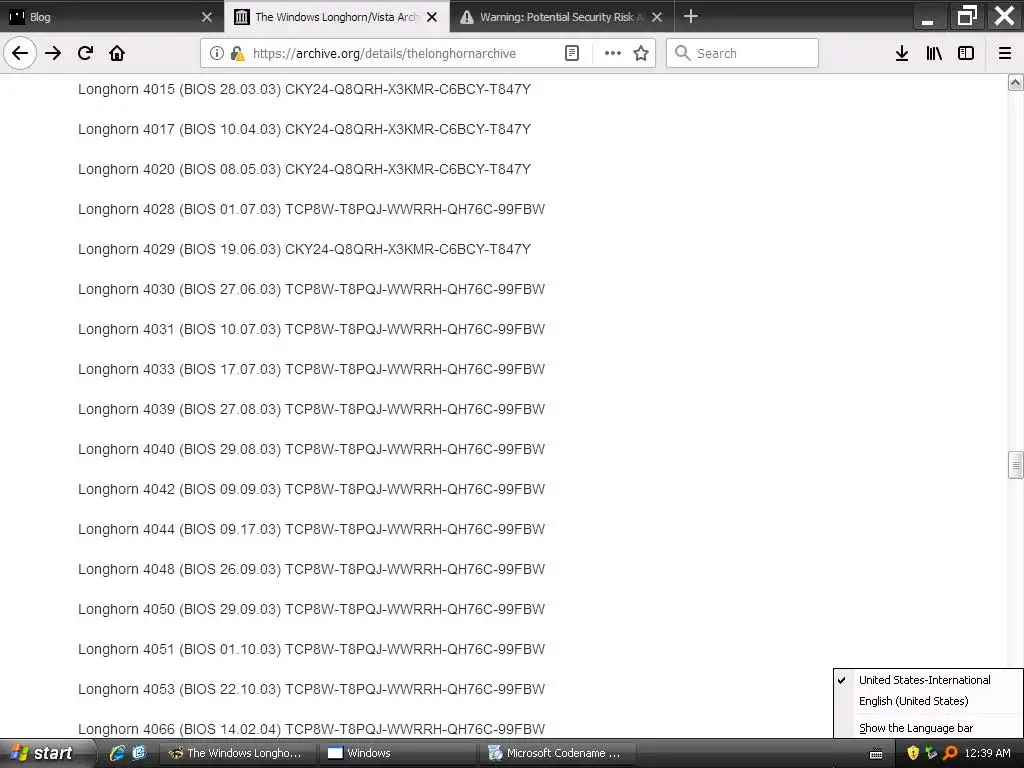Click the Longhorn 4015 product key line

[304, 89]
